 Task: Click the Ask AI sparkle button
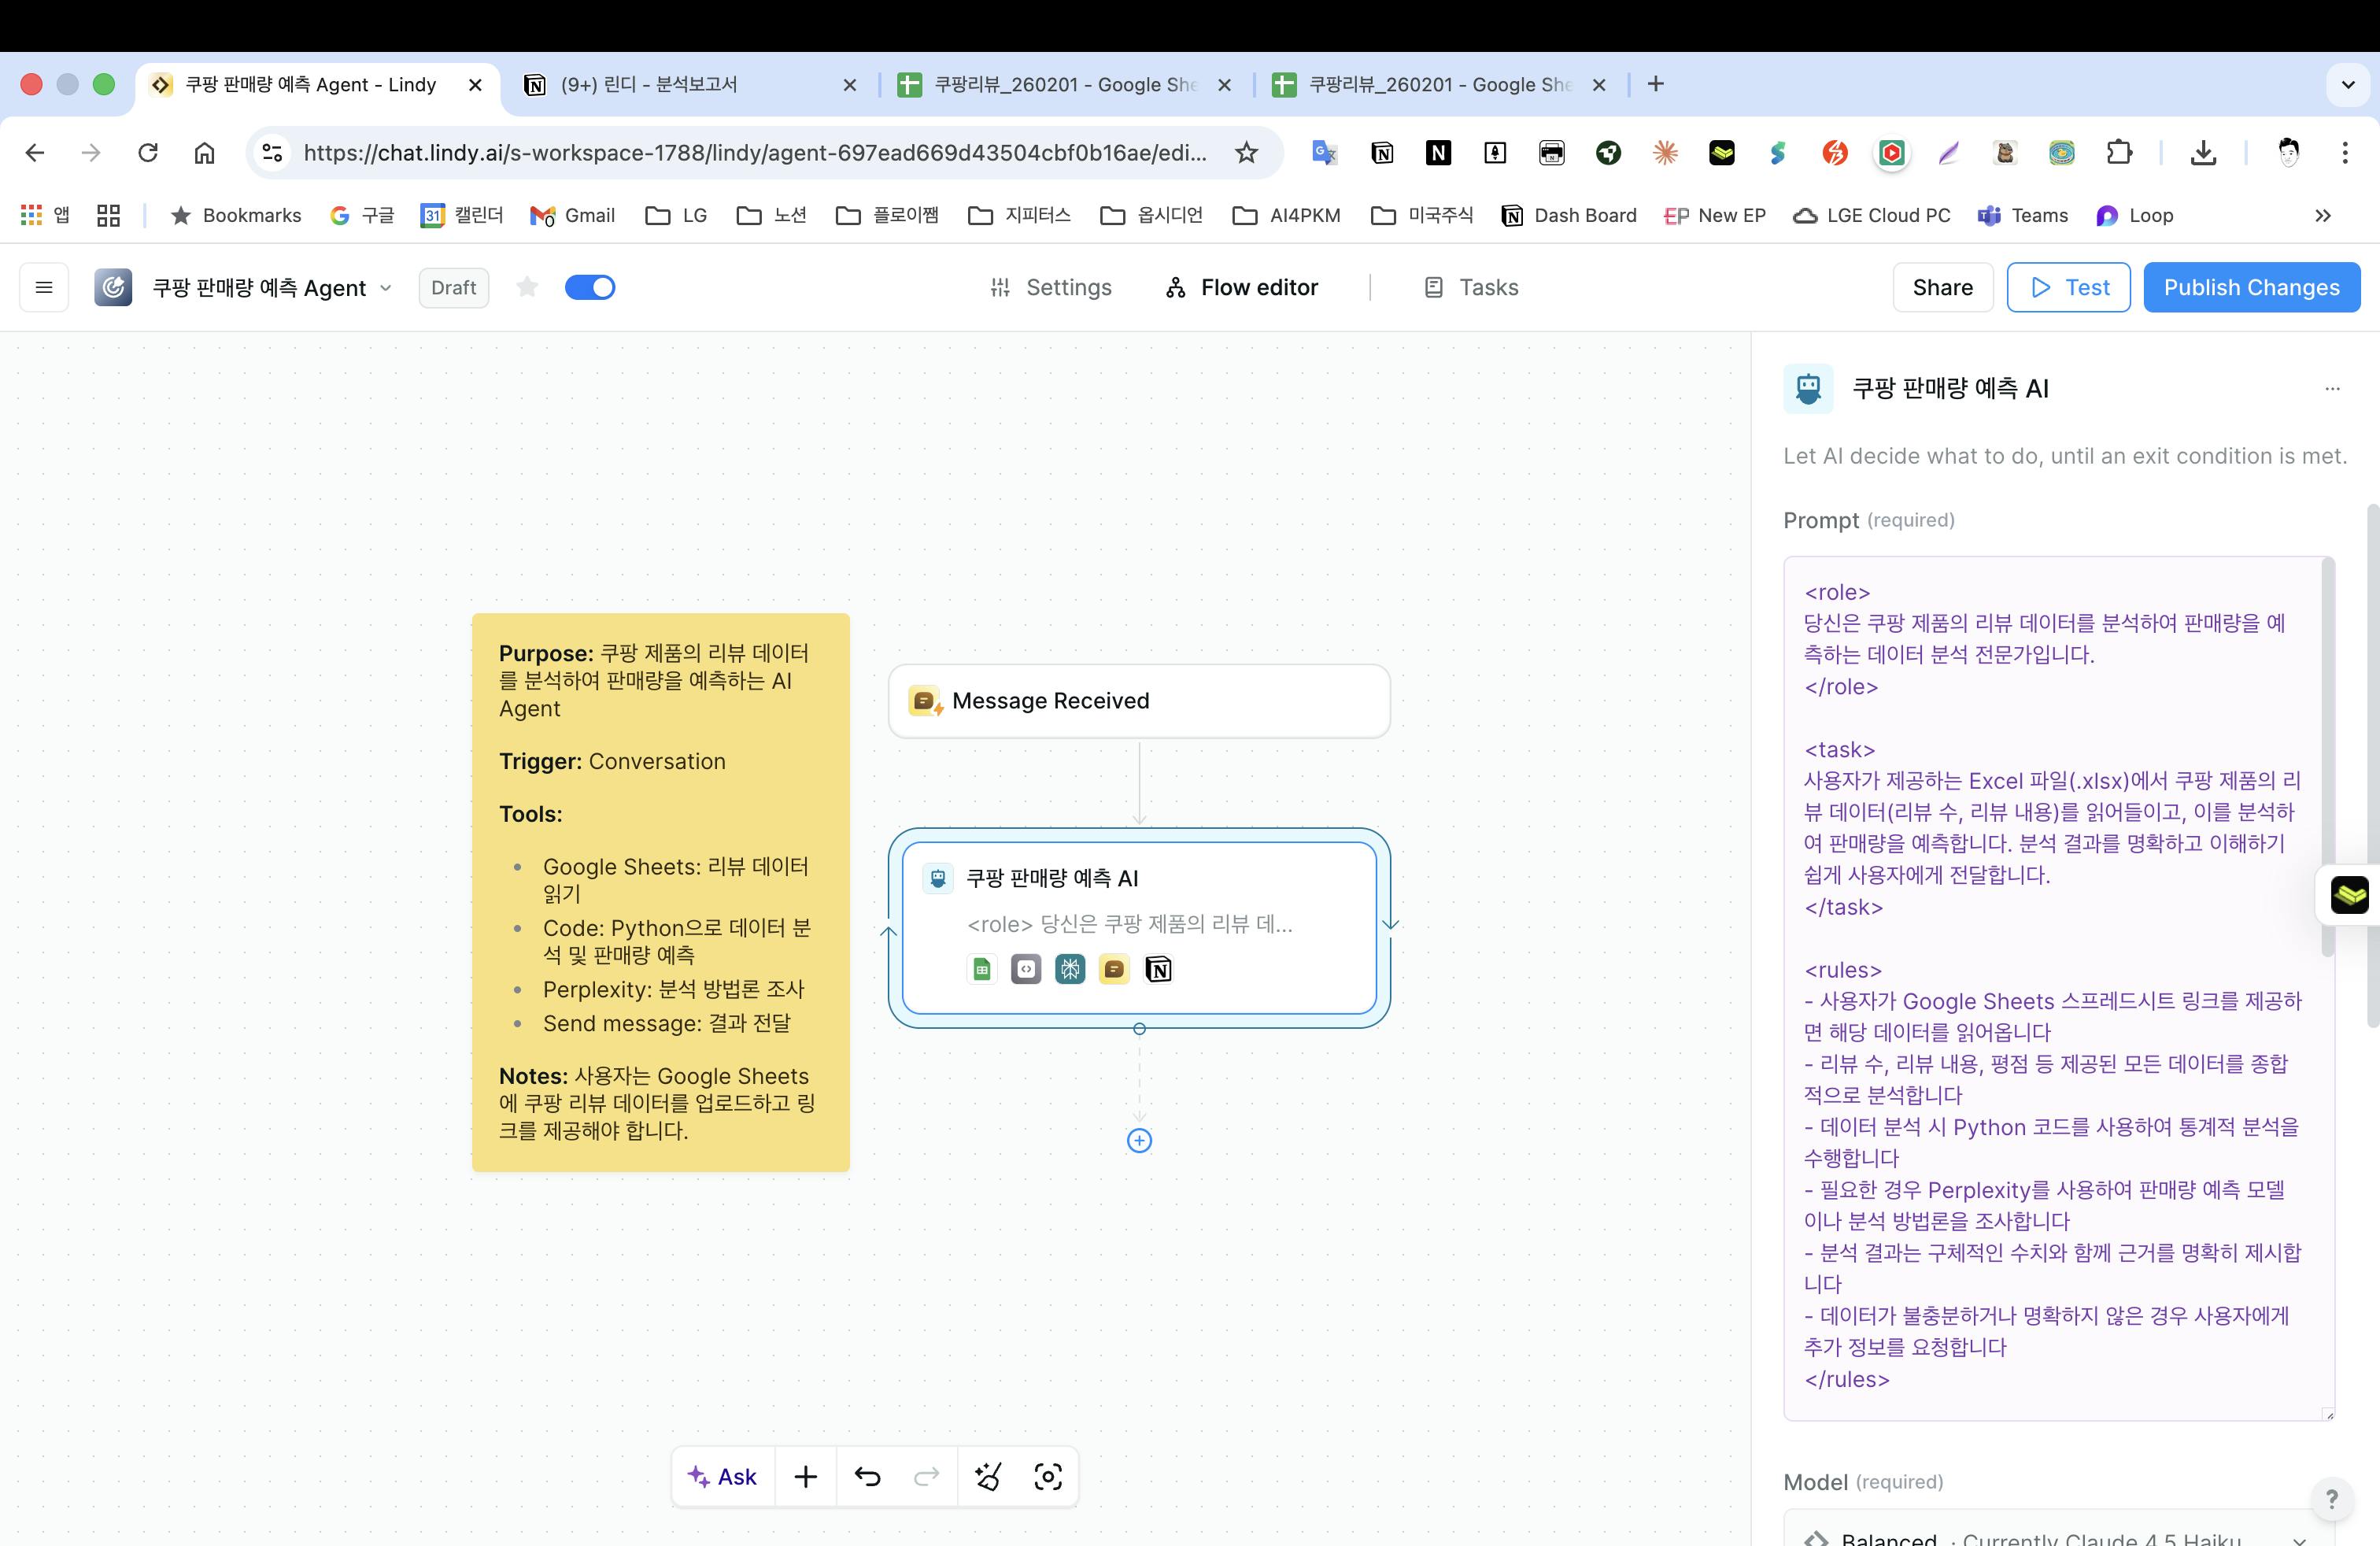pyautogui.click(x=723, y=1476)
